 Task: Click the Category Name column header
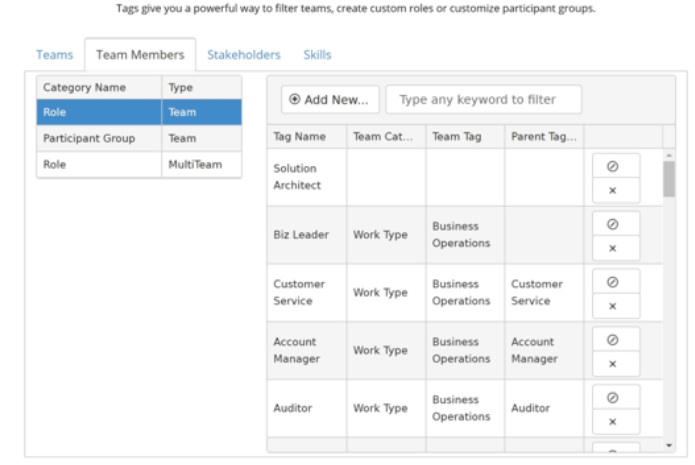point(99,87)
